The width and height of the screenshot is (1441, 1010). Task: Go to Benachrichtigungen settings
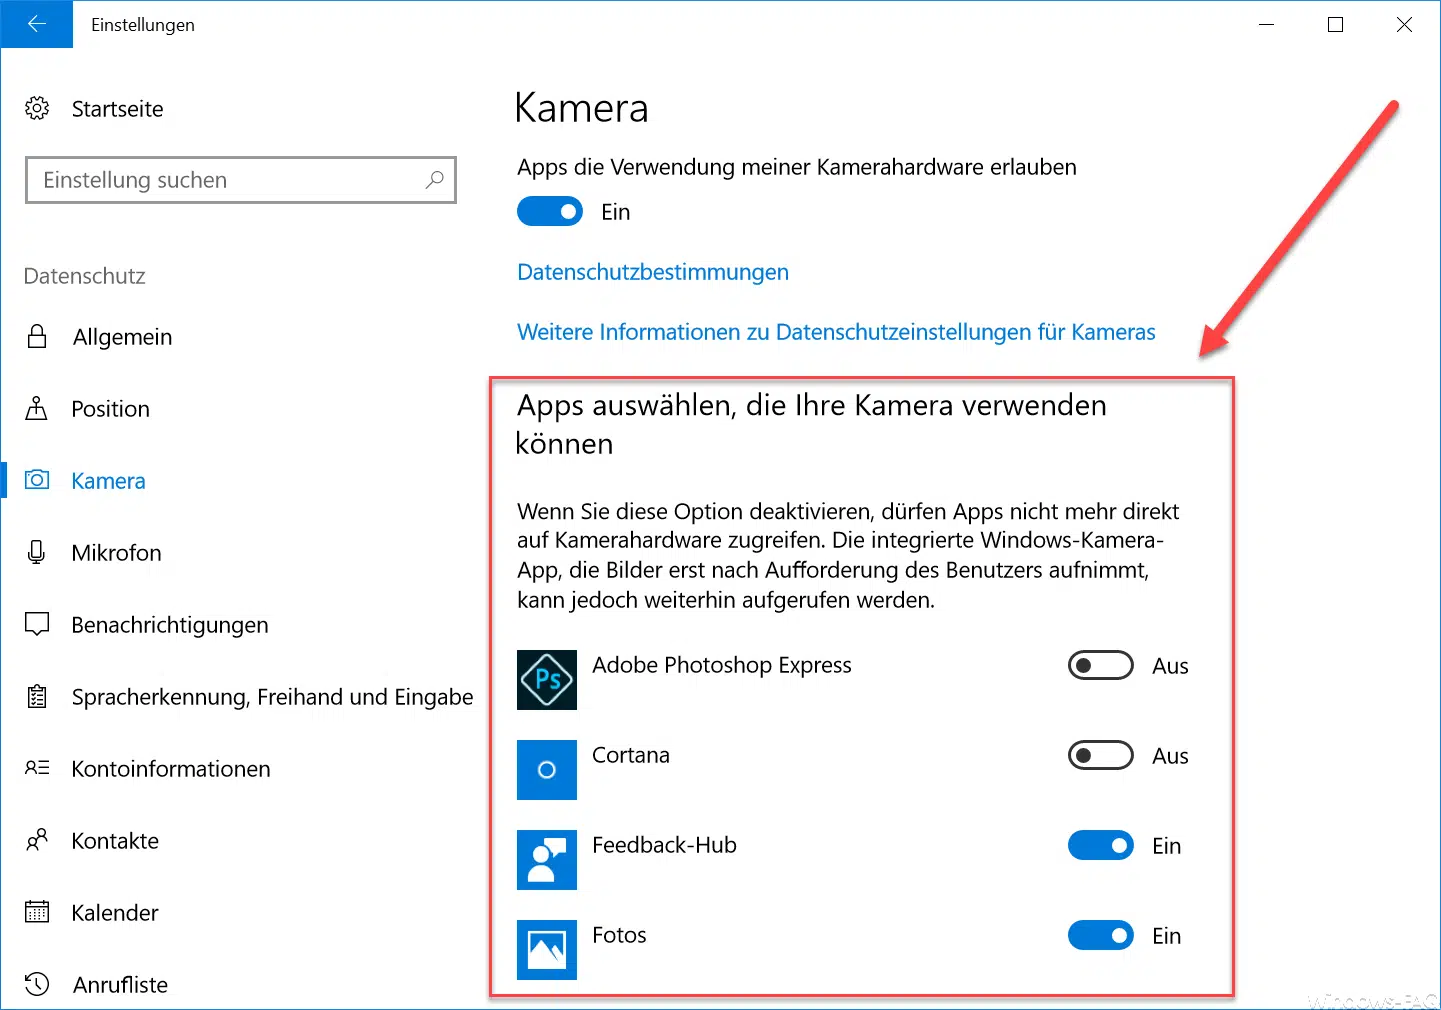[170, 625]
